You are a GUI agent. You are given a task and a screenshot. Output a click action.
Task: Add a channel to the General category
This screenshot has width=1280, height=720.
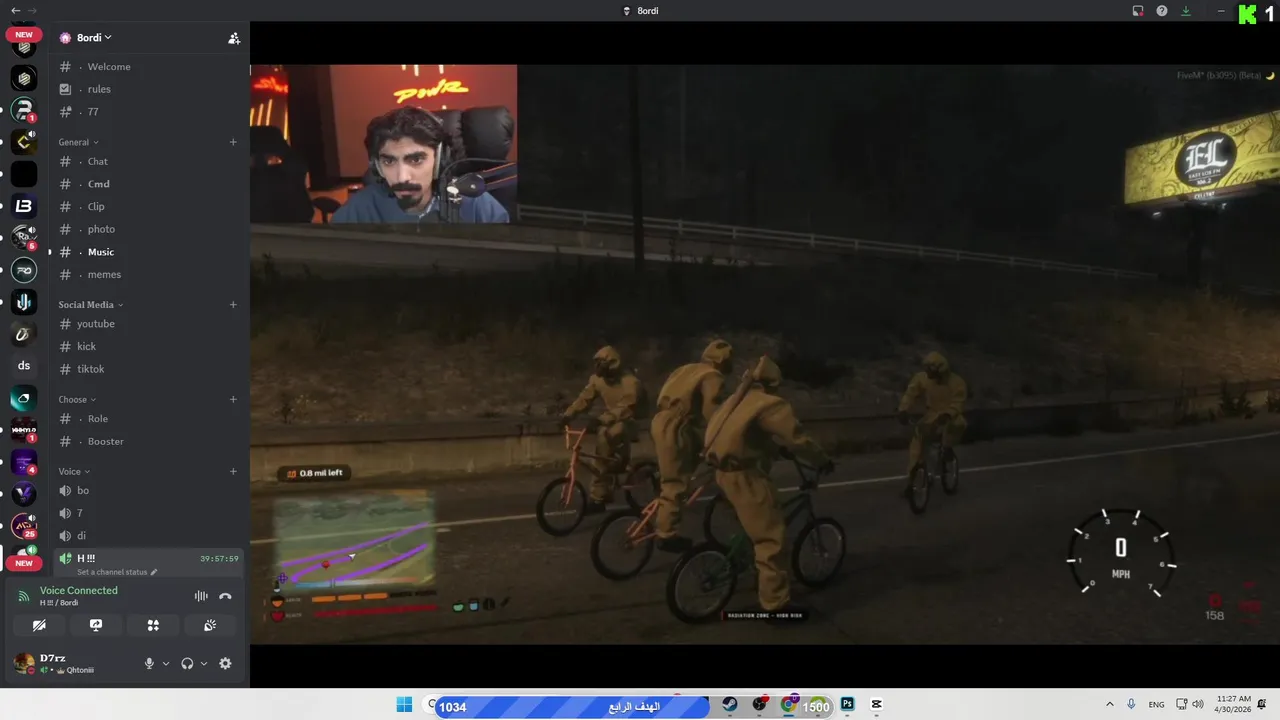233,142
